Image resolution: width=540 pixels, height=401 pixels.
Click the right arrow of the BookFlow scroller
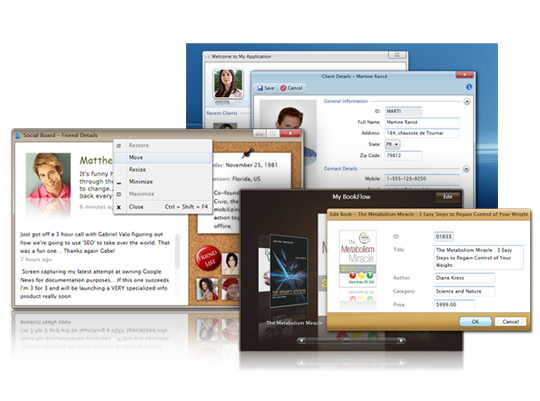click(x=401, y=340)
